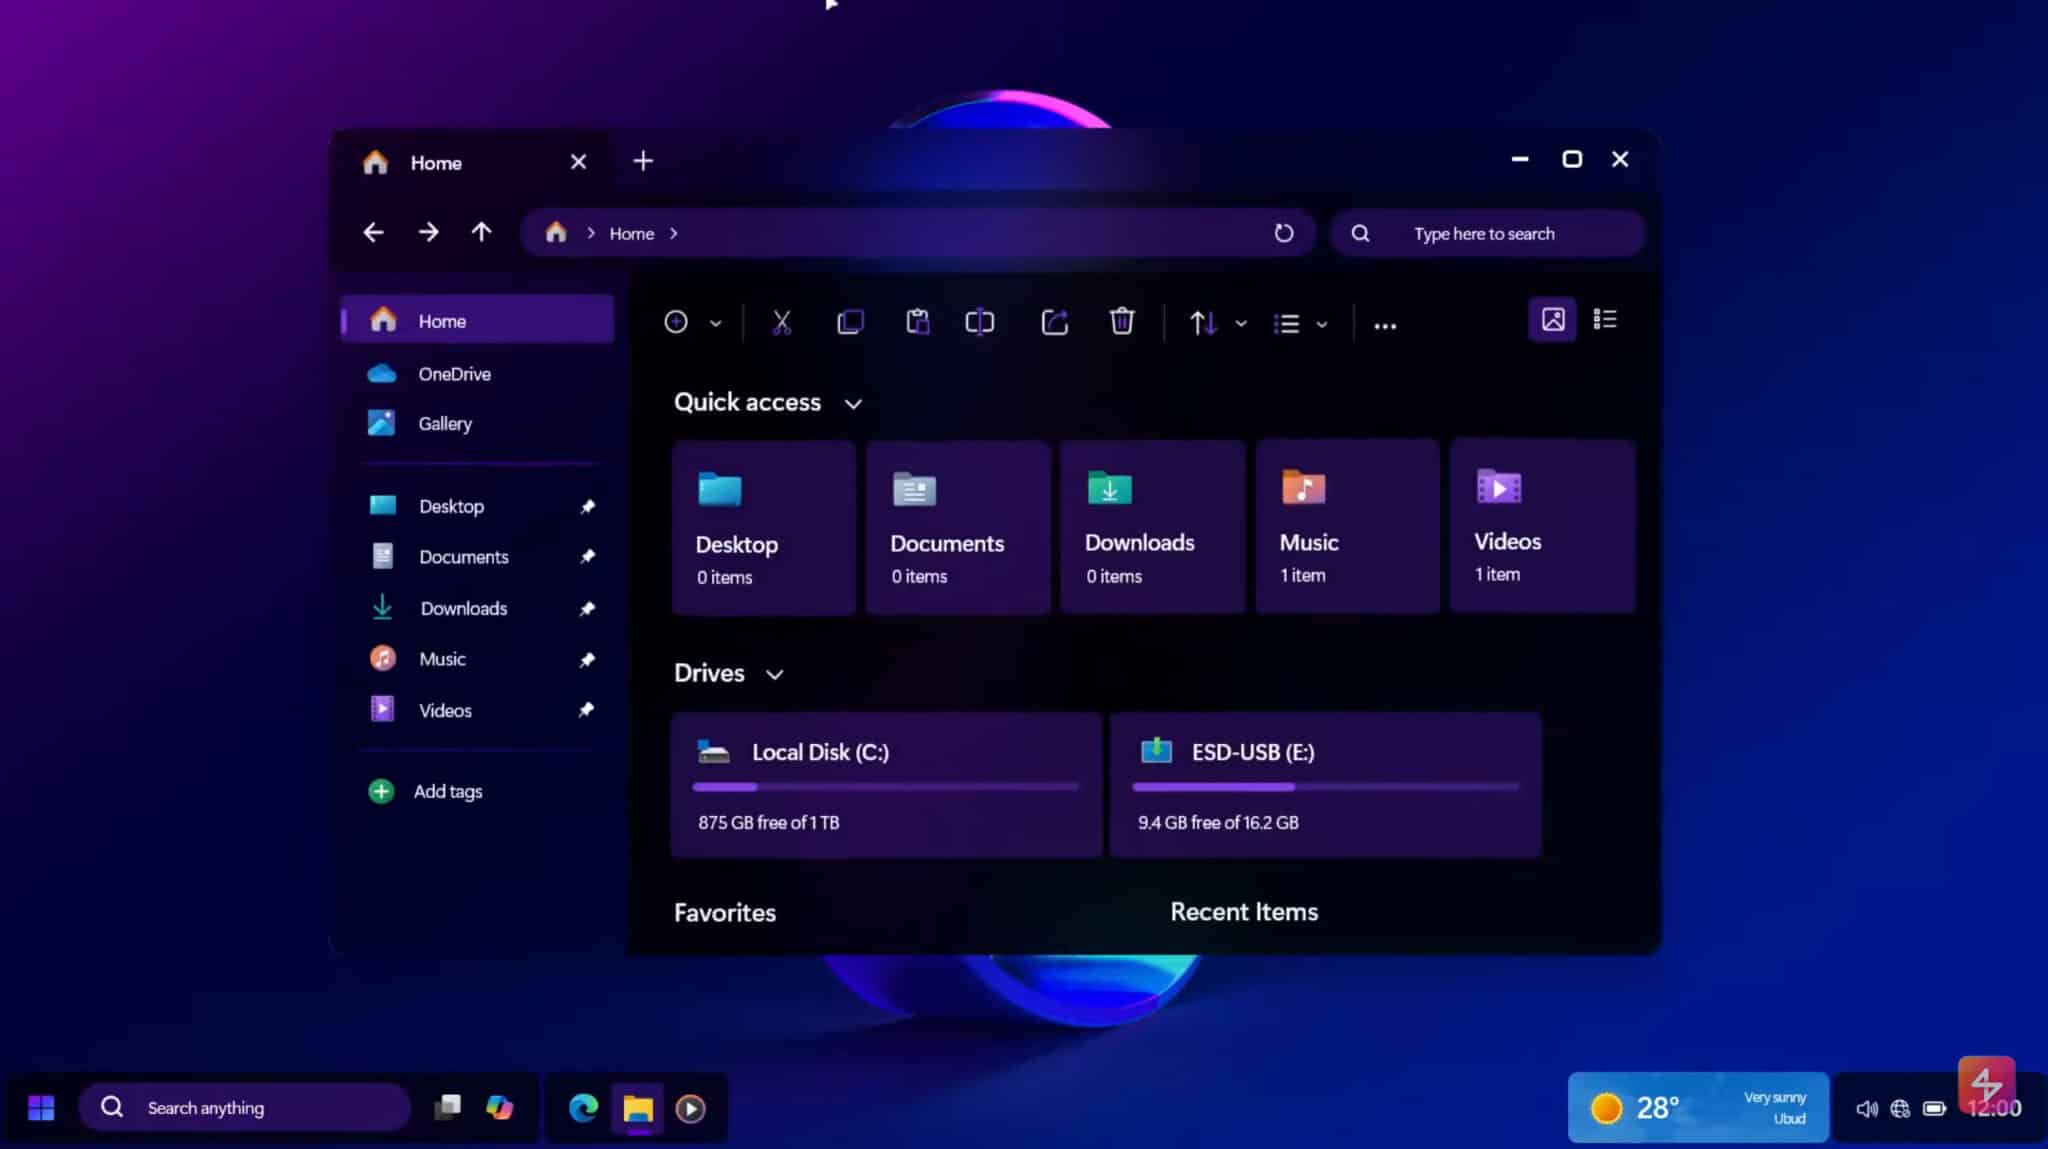The image size is (2048, 1149).
Task: Click the Copy icon
Action: pos(849,322)
